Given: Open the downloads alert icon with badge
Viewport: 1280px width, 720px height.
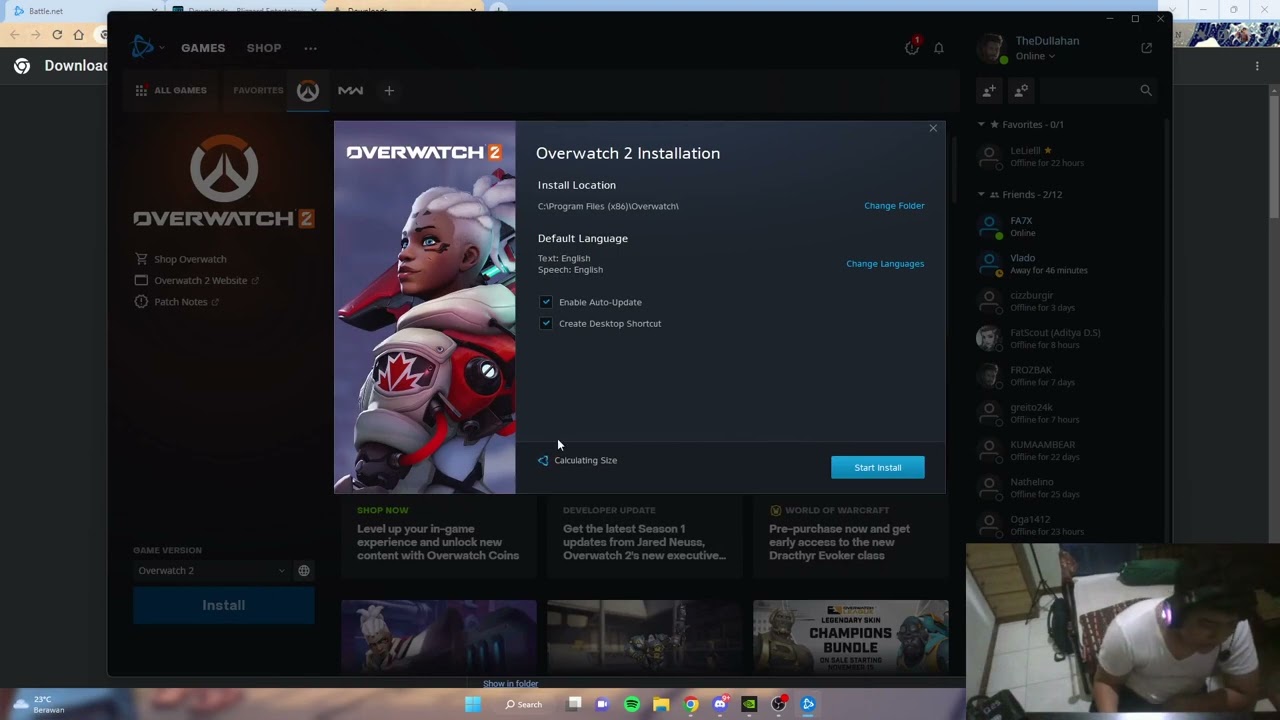Looking at the screenshot, I should pyautogui.click(x=911, y=47).
